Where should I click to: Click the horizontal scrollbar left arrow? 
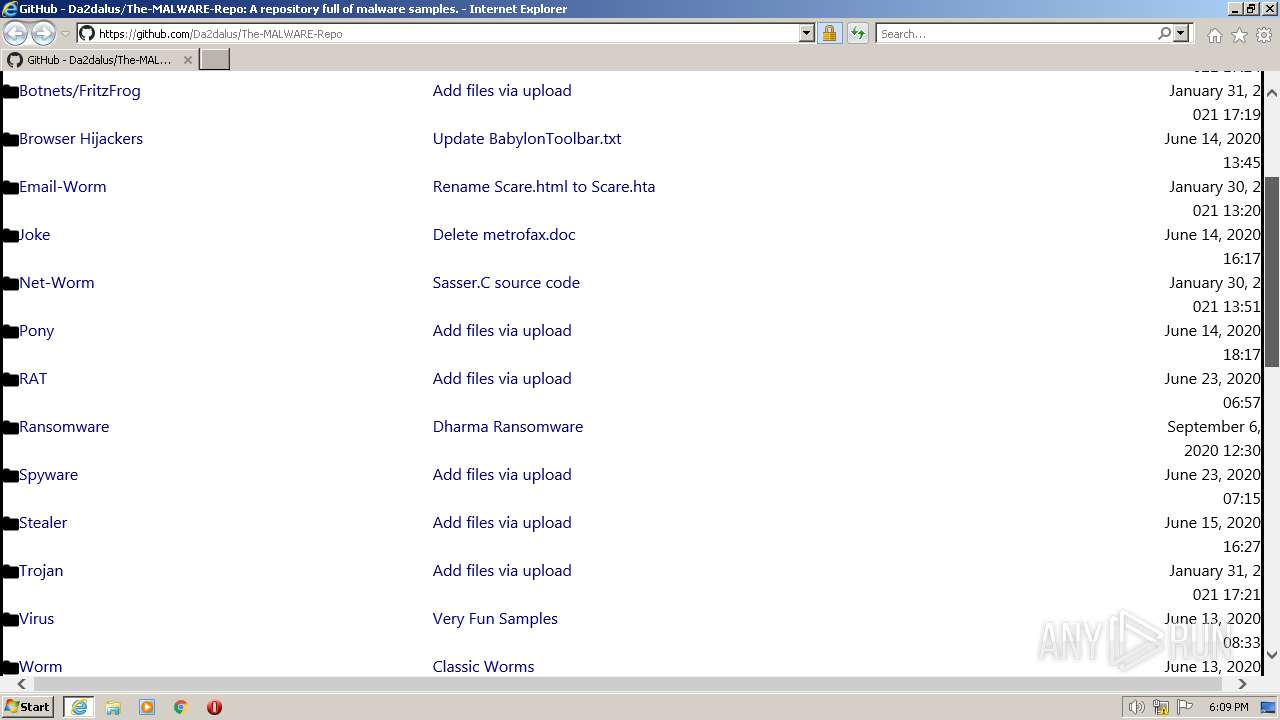pos(21,684)
